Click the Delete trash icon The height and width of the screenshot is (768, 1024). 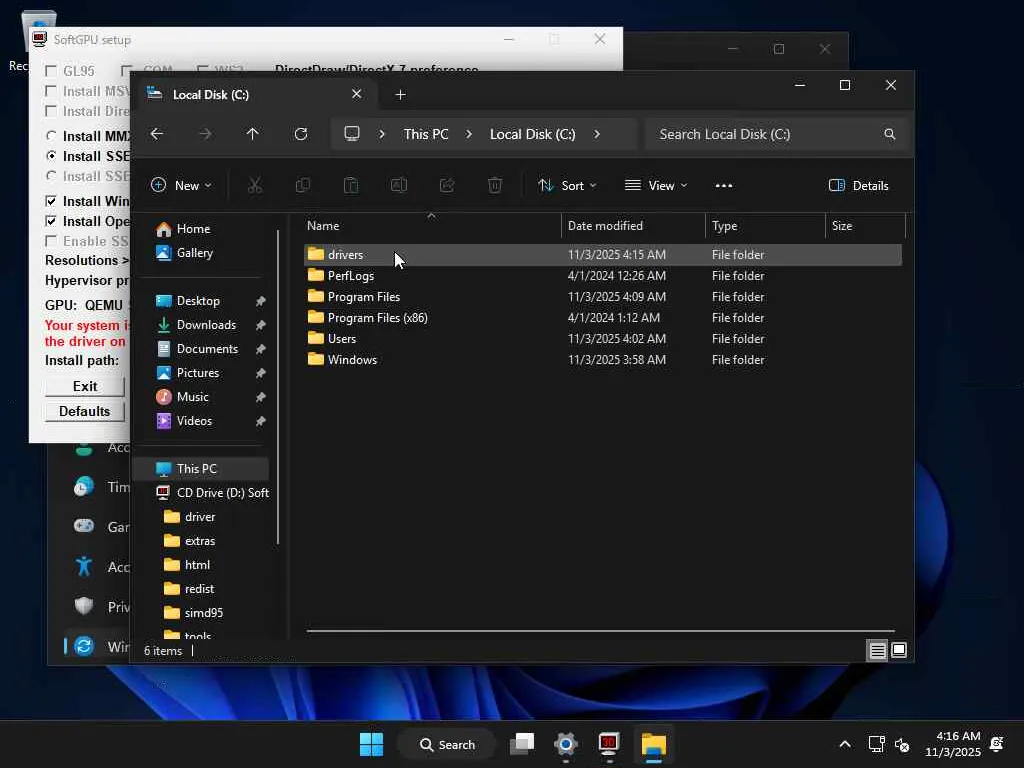coord(495,185)
